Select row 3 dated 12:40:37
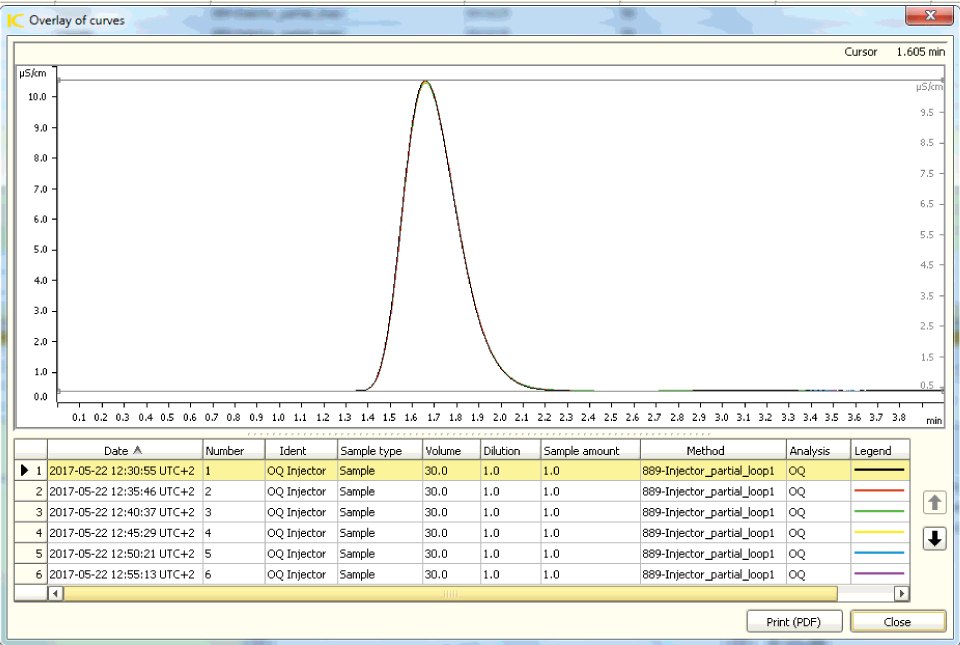Screen dimensions: 960x645 click(x=122, y=512)
